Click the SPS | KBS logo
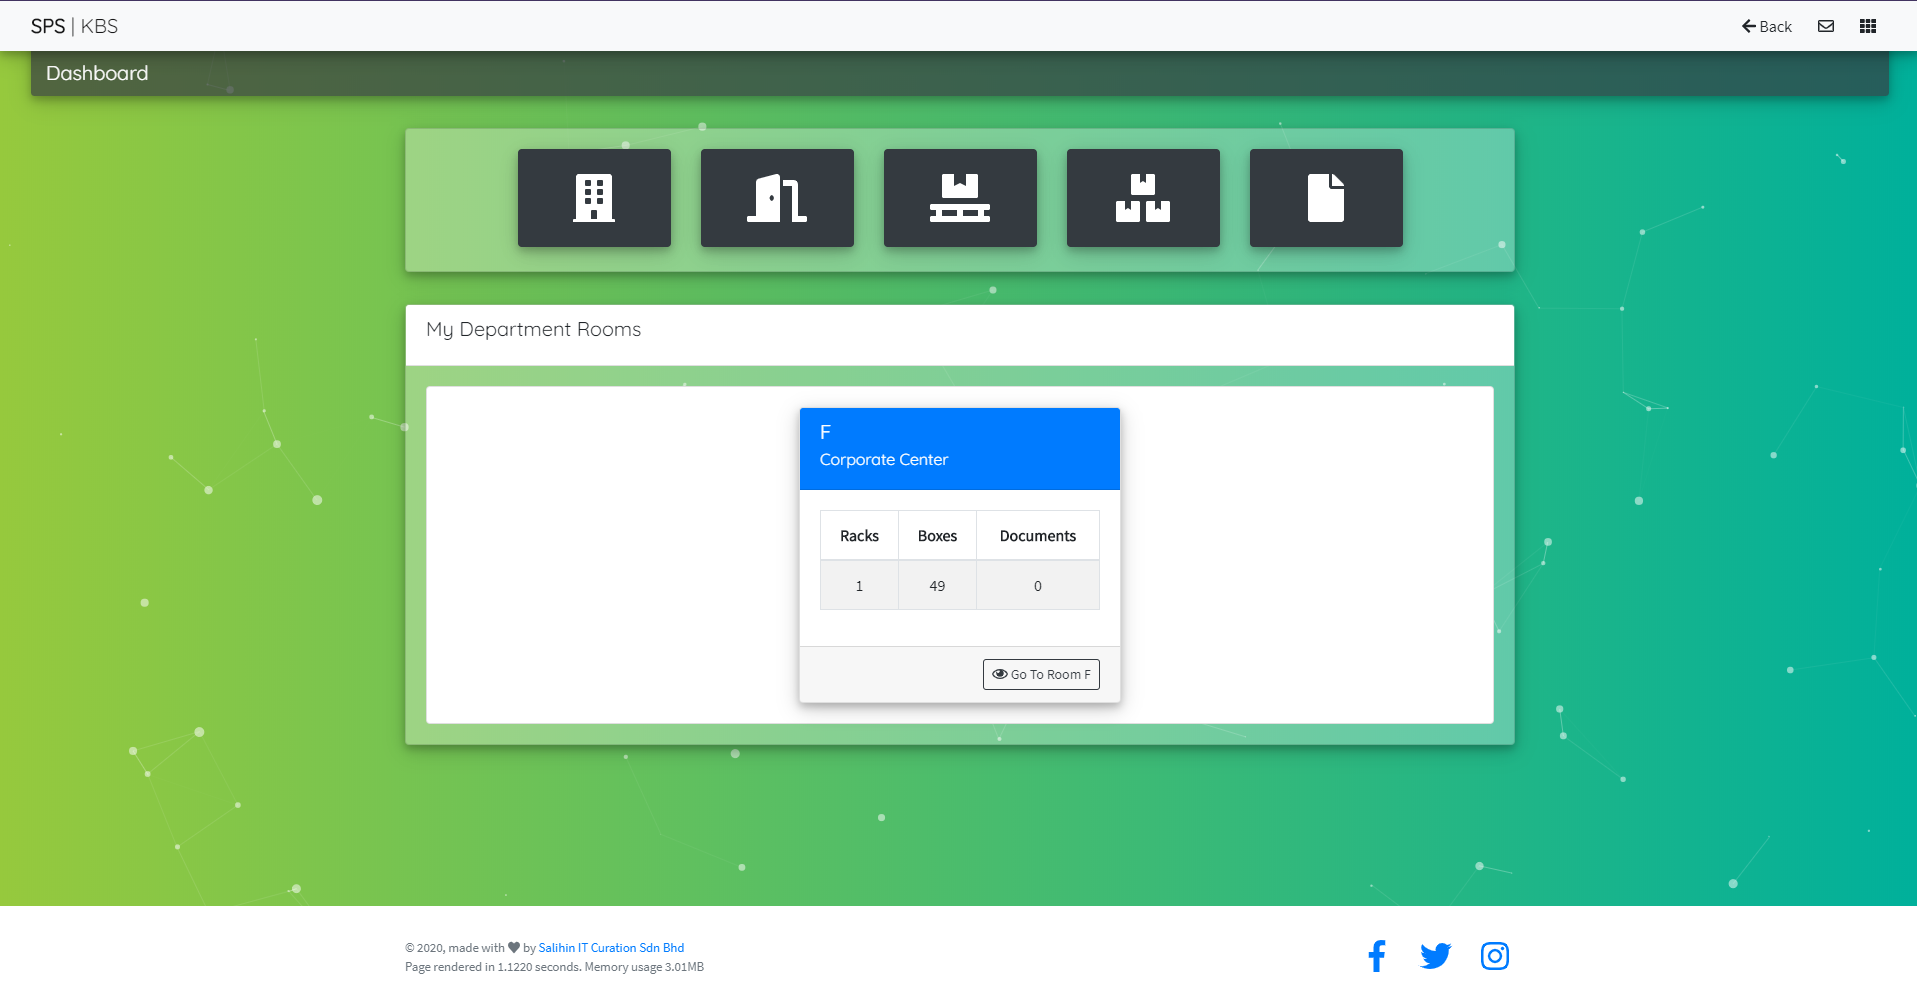The width and height of the screenshot is (1917, 987). pos(74,26)
